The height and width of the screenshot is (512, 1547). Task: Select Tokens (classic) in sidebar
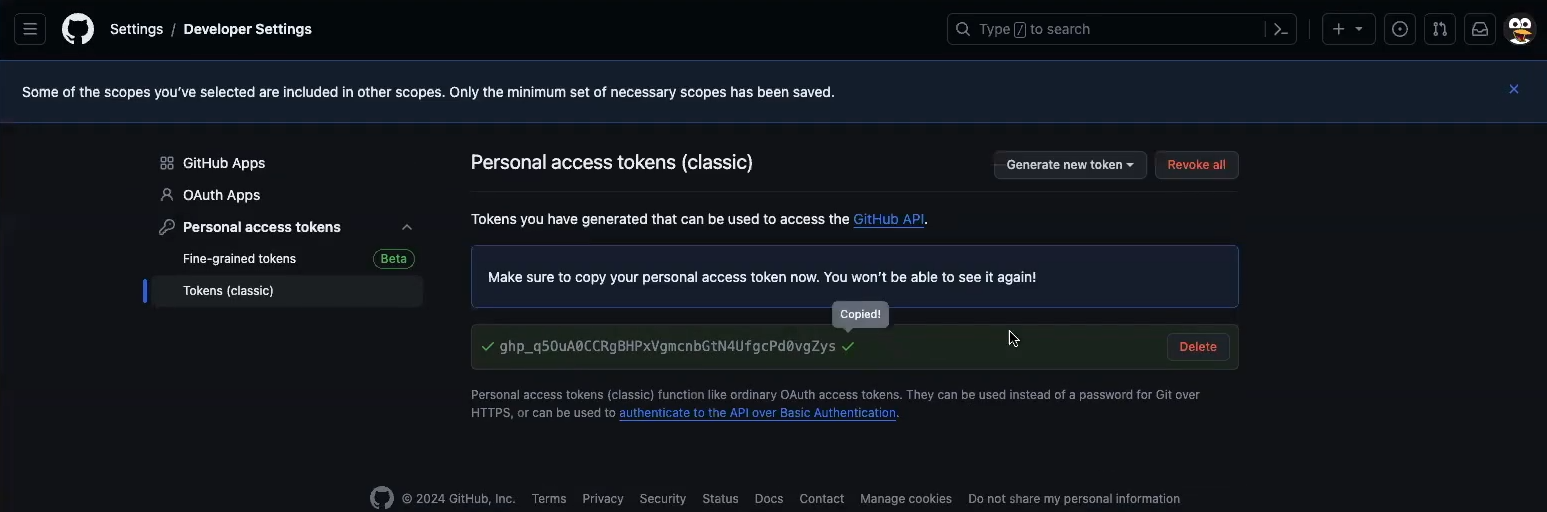pyautogui.click(x=228, y=291)
